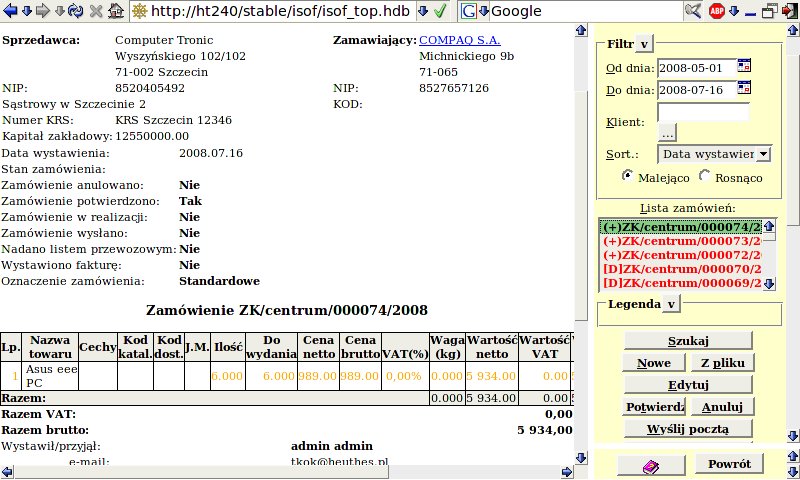Screen dimensions: 800x480
Task: Click the Nowe button
Action: click(654, 363)
